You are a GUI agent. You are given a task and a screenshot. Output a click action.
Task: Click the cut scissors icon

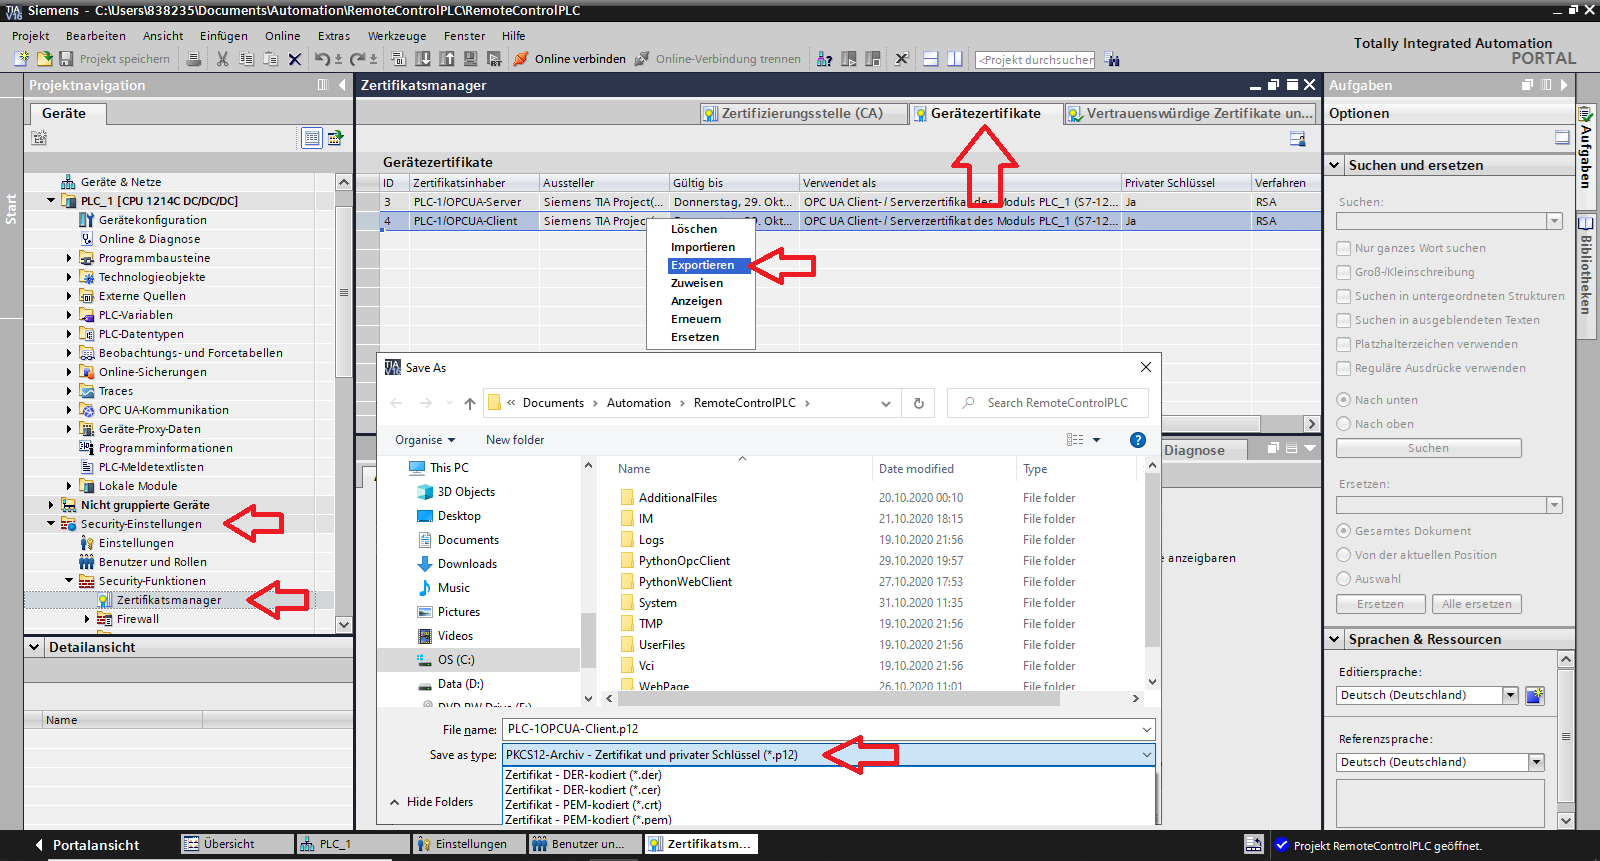[x=222, y=59]
